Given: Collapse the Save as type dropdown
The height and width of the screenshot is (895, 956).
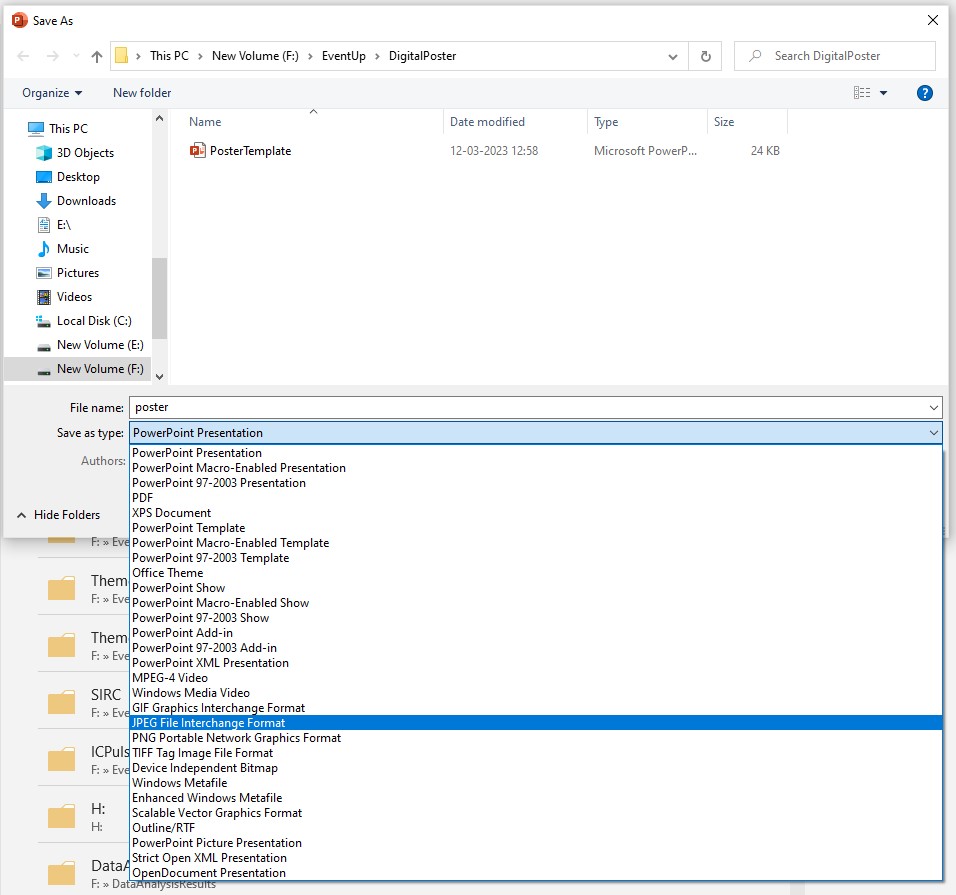Looking at the screenshot, I should point(934,433).
